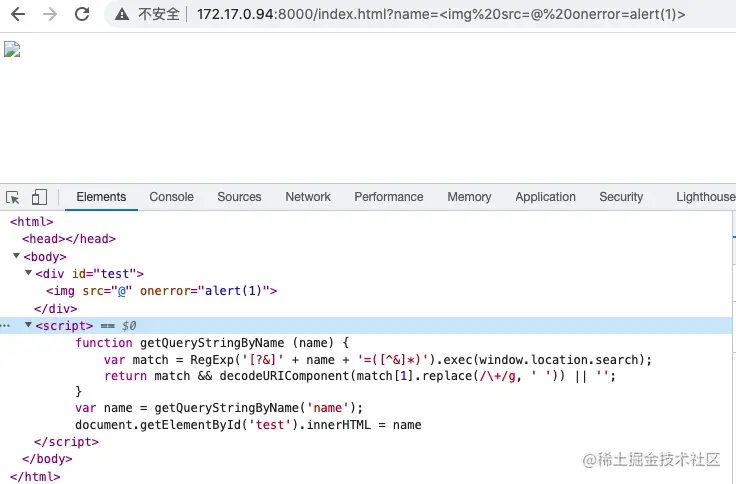Select the <head></head> node
The width and height of the screenshot is (736, 484).
click(69, 239)
